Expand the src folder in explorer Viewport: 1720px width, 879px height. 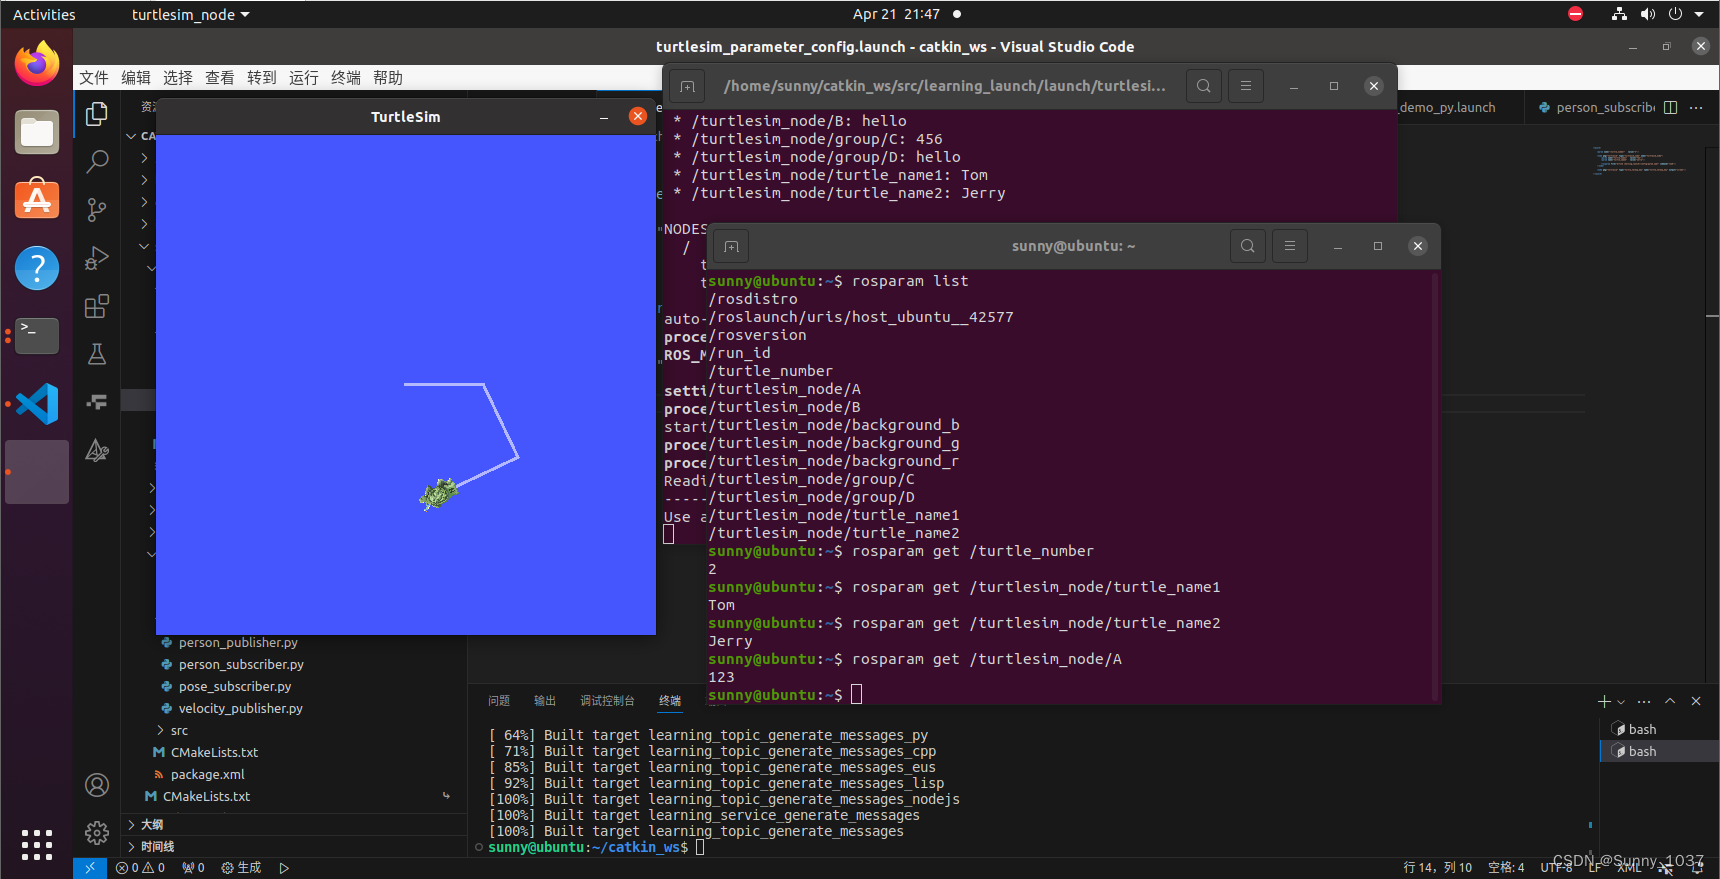[179, 731]
